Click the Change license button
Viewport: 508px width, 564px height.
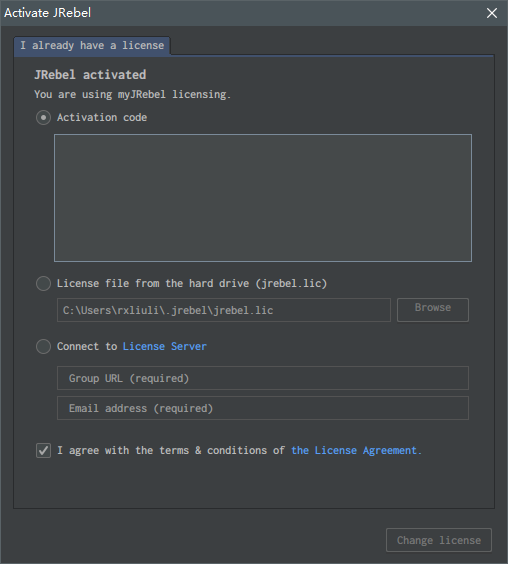click(x=439, y=540)
